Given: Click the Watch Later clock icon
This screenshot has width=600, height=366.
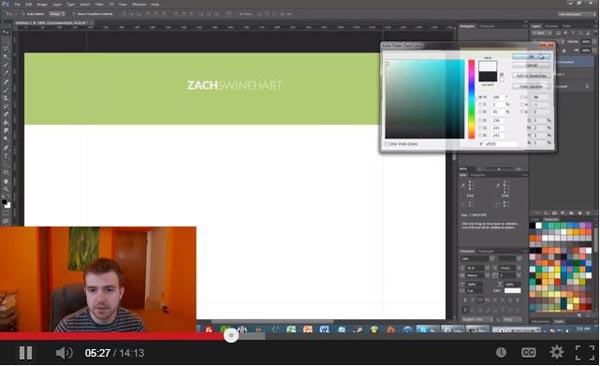Looking at the screenshot, I should (501, 352).
